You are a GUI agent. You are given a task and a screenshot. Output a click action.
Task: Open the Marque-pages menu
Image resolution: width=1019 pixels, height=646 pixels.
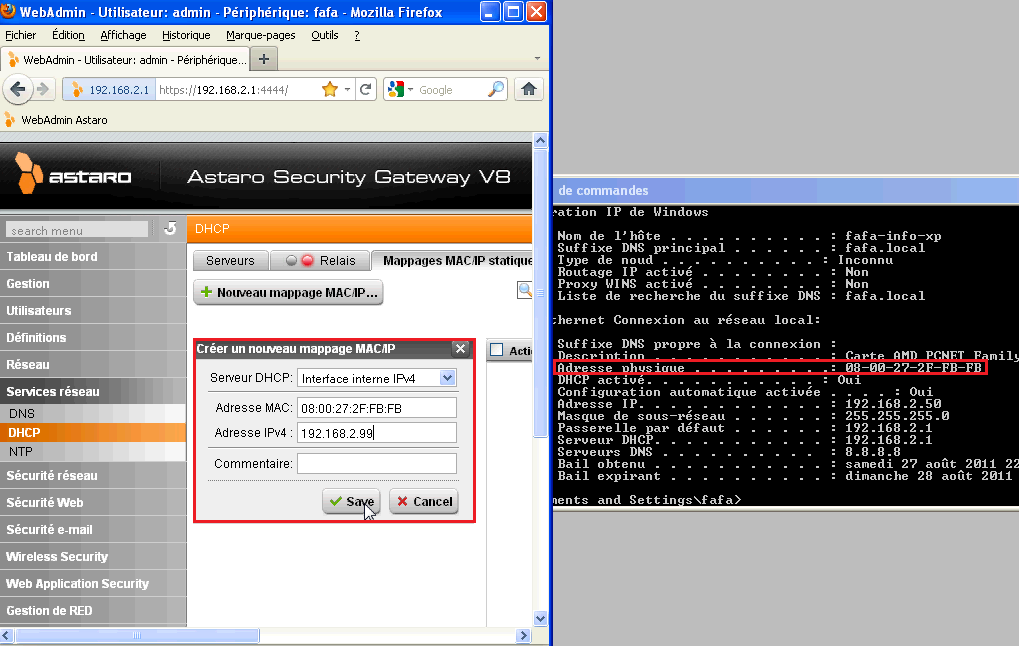click(x=261, y=35)
